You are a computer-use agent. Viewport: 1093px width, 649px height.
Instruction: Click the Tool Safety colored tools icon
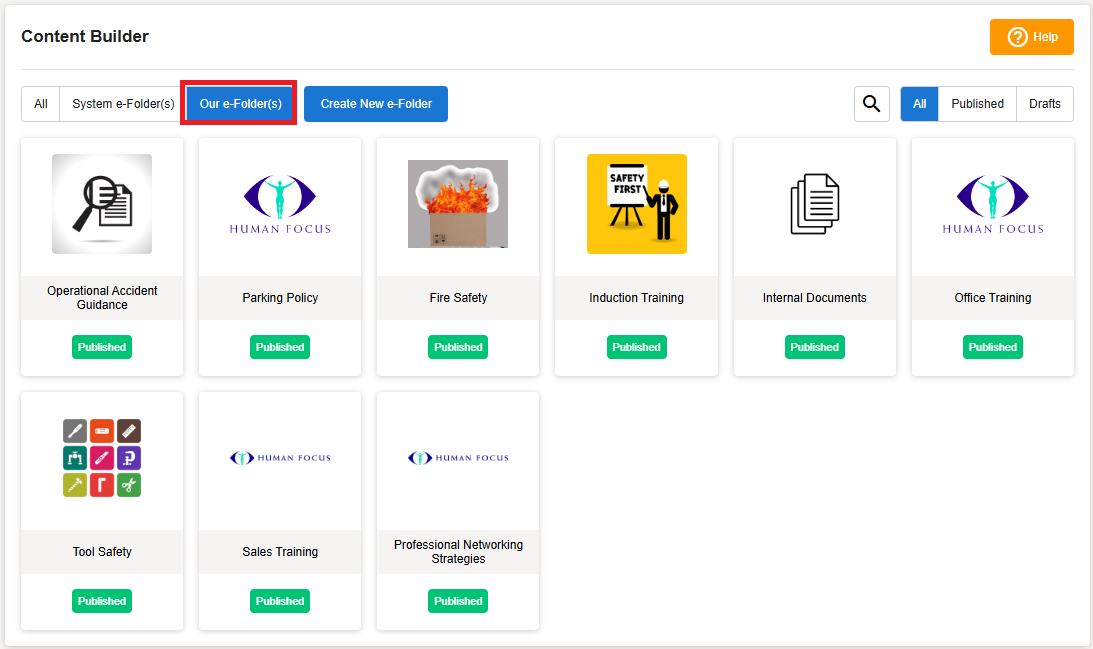pyautogui.click(x=102, y=458)
